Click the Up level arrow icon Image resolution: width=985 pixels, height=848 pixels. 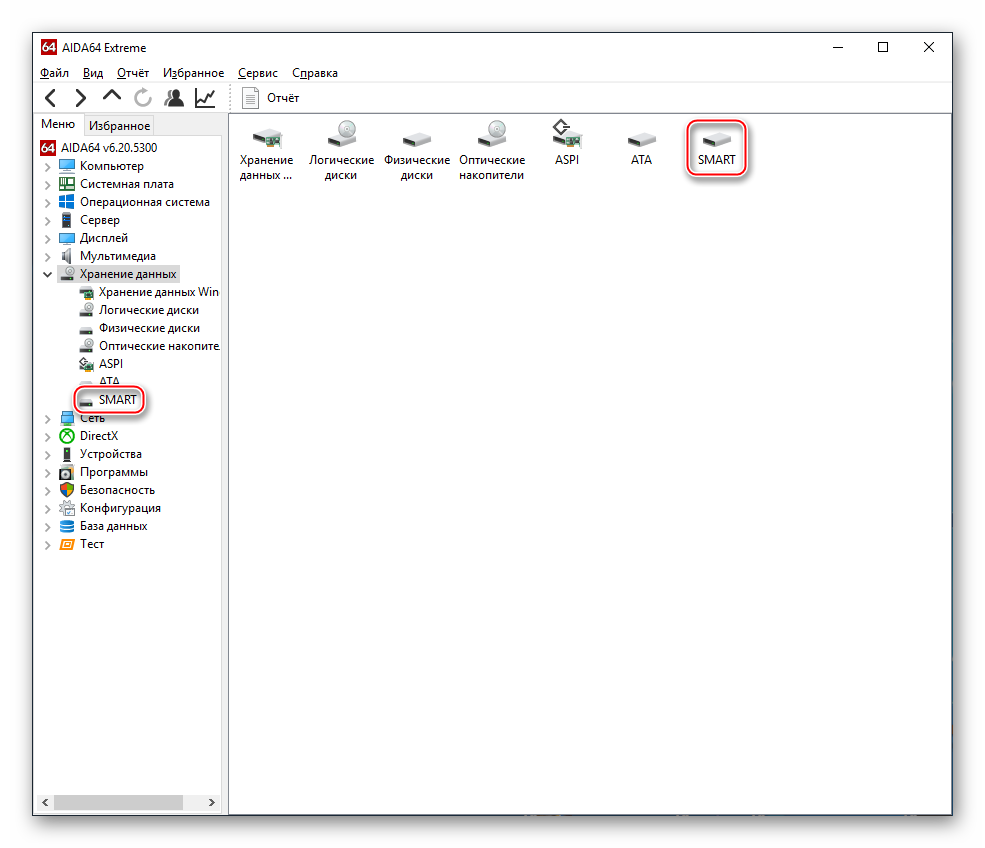pos(112,97)
